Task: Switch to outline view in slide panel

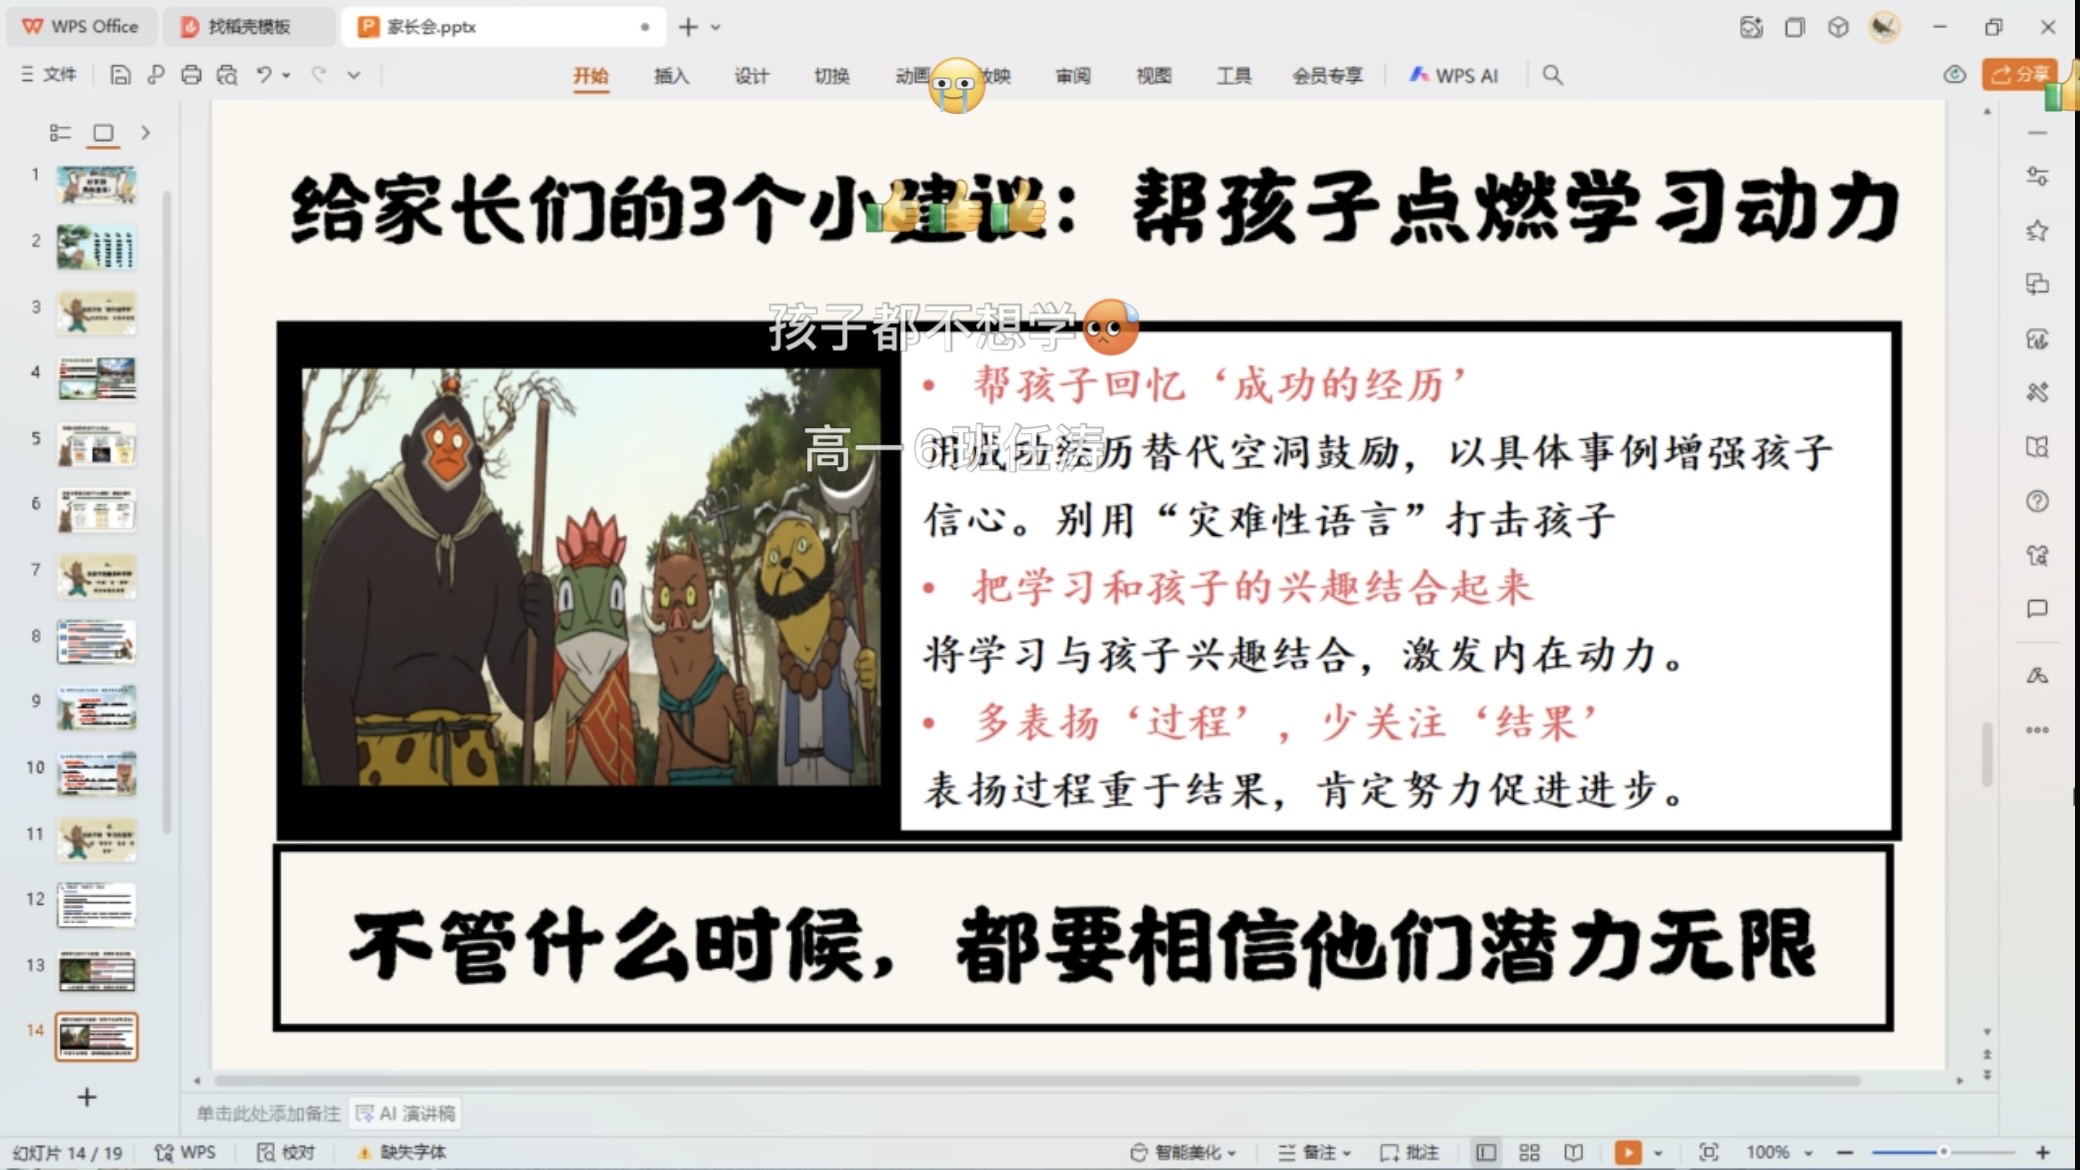Action: (x=60, y=133)
